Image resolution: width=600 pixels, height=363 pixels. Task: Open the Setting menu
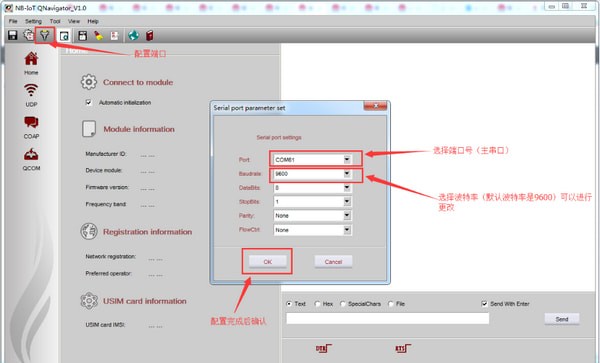pos(33,21)
